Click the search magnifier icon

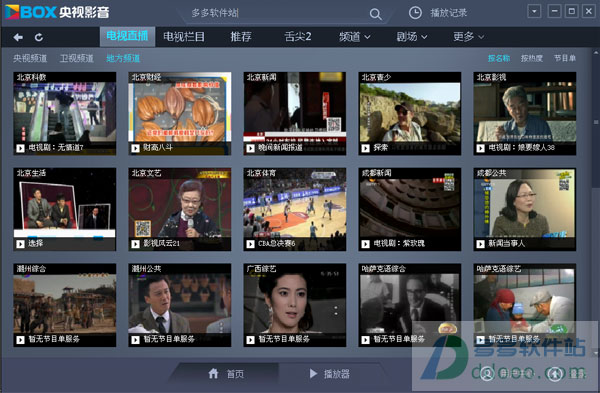[x=375, y=15]
